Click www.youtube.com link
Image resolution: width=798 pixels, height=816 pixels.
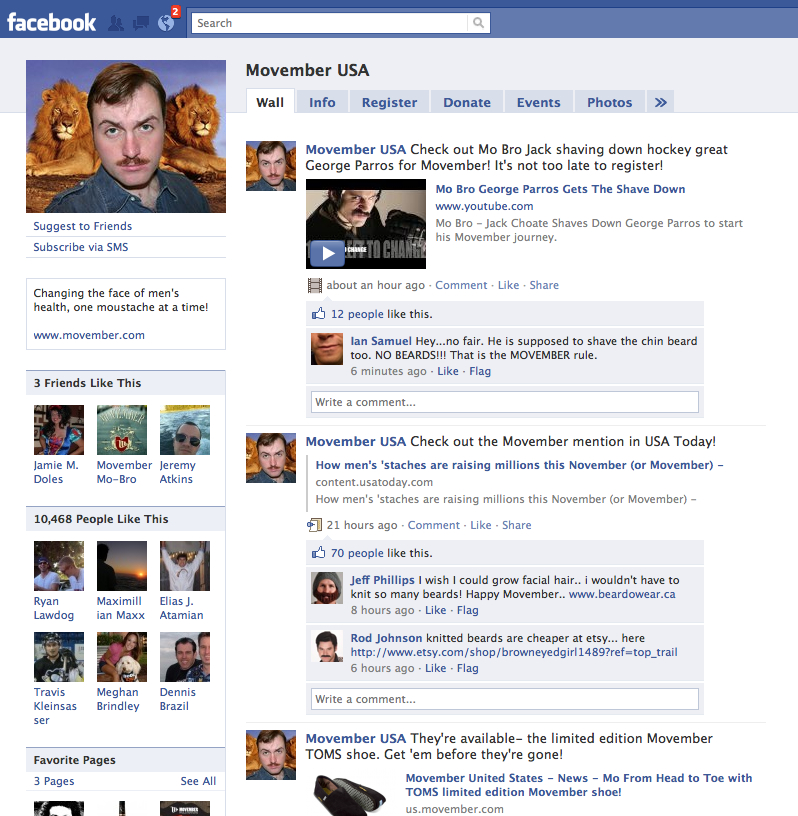(x=484, y=206)
